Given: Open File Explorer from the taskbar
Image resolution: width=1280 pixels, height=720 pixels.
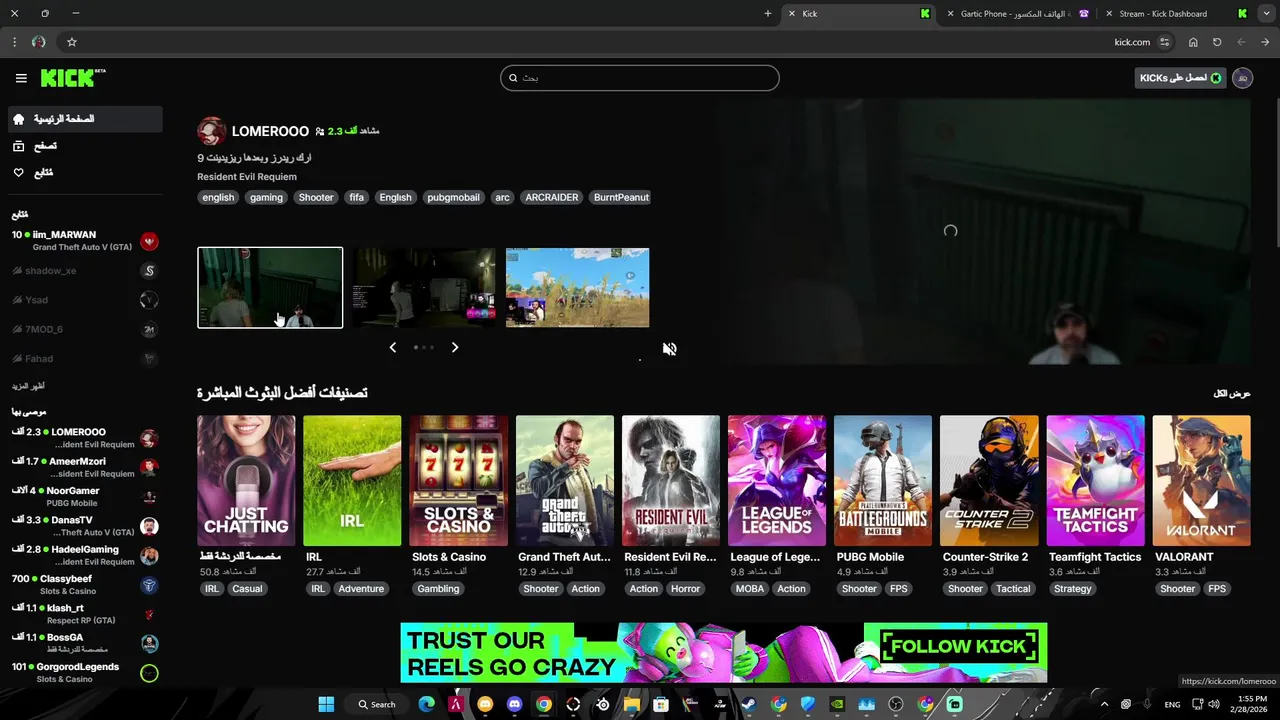Looking at the screenshot, I should (x=632, y=704).
